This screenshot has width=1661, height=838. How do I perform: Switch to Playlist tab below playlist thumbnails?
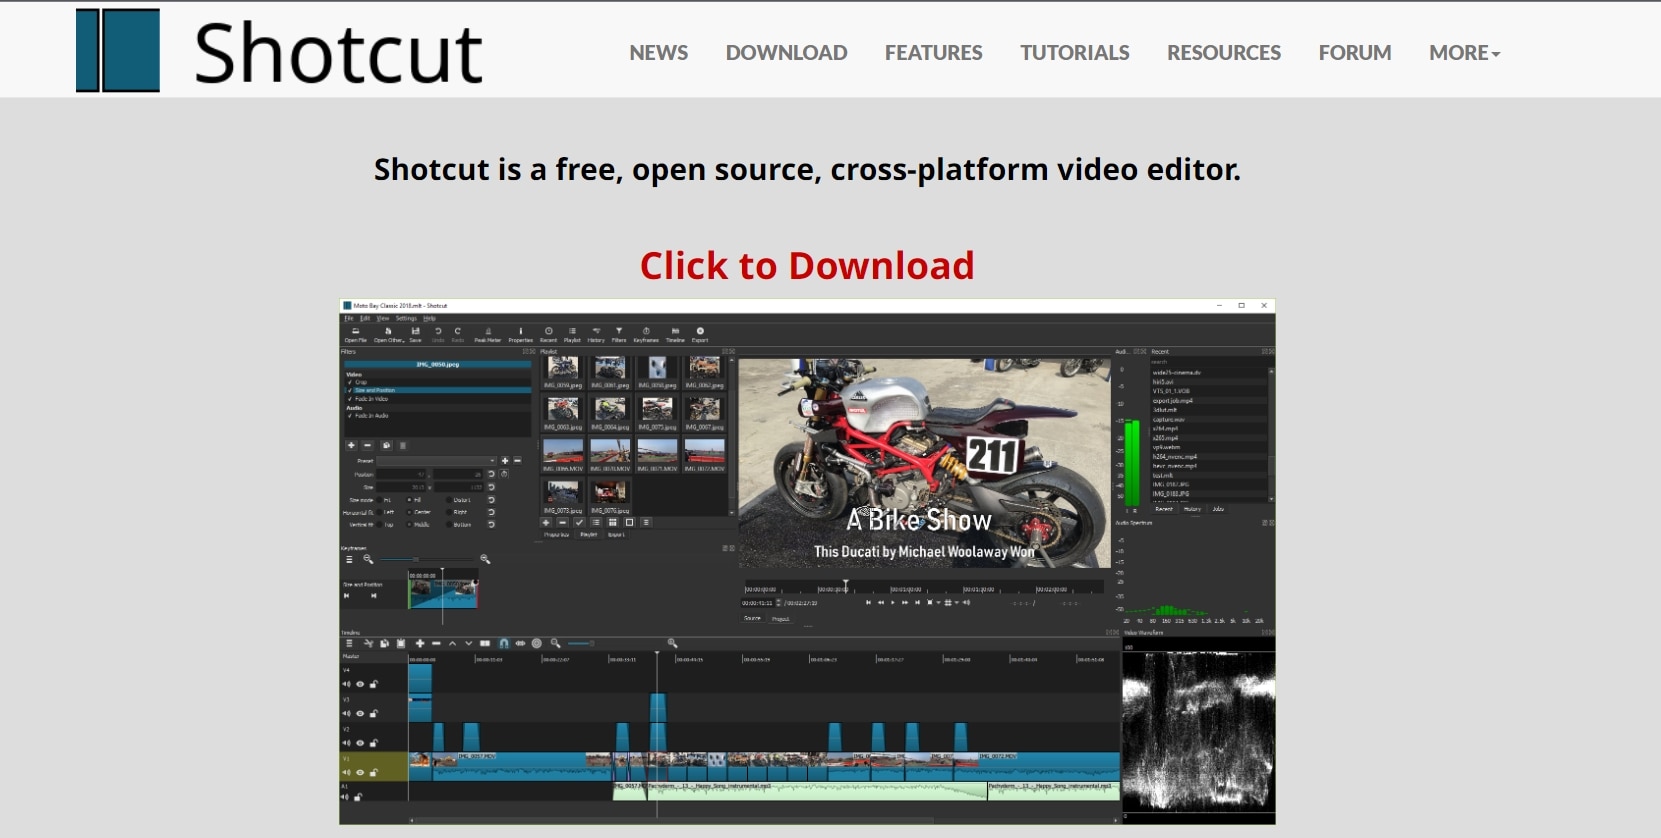pos(589,534)
